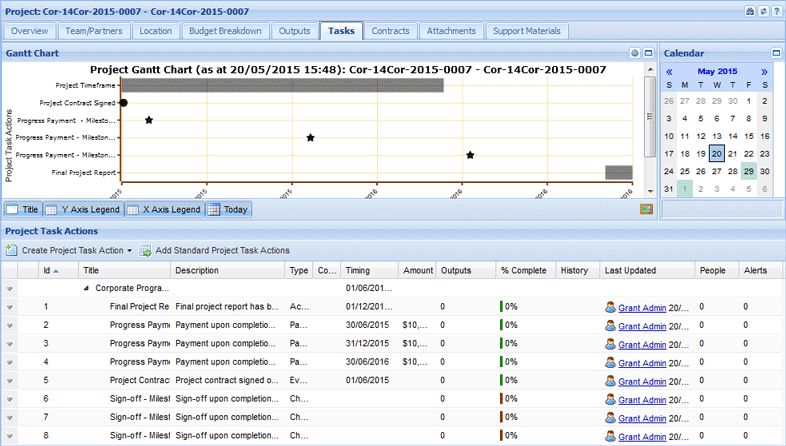
Task: Click the refresh icon in the project header
Action: 763,10
